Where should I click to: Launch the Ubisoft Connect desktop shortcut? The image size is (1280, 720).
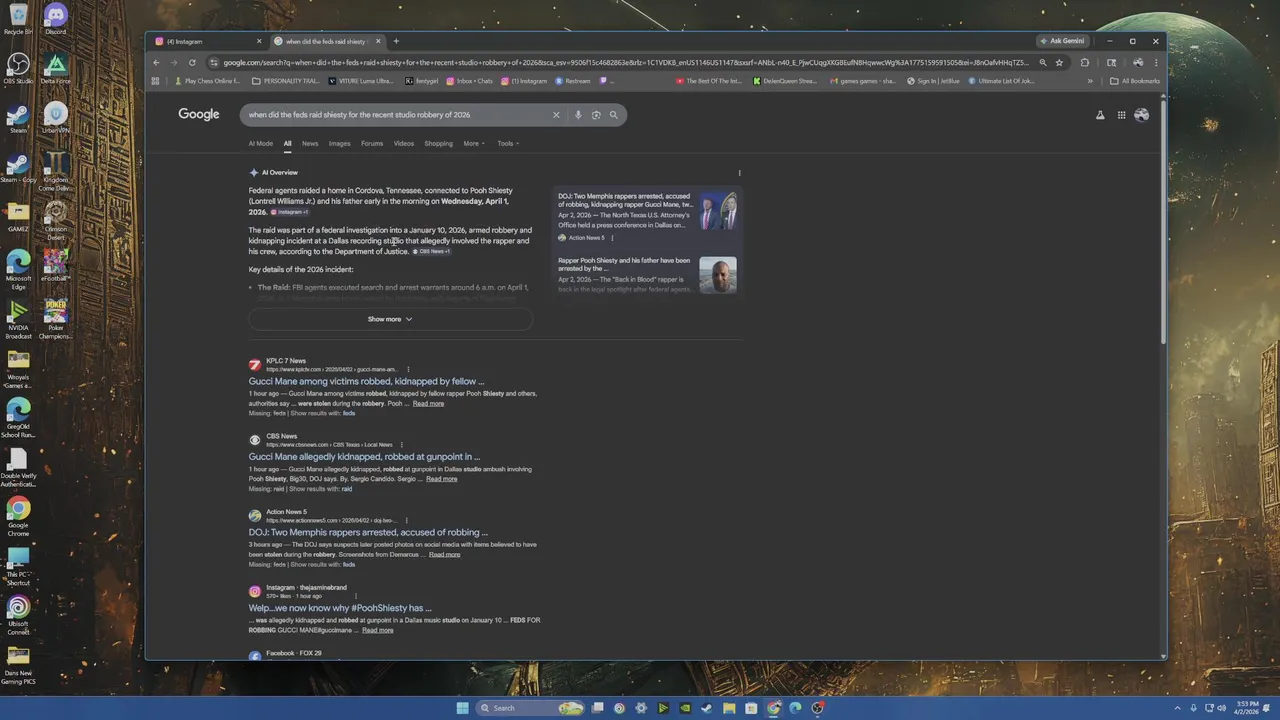[18, 615]
